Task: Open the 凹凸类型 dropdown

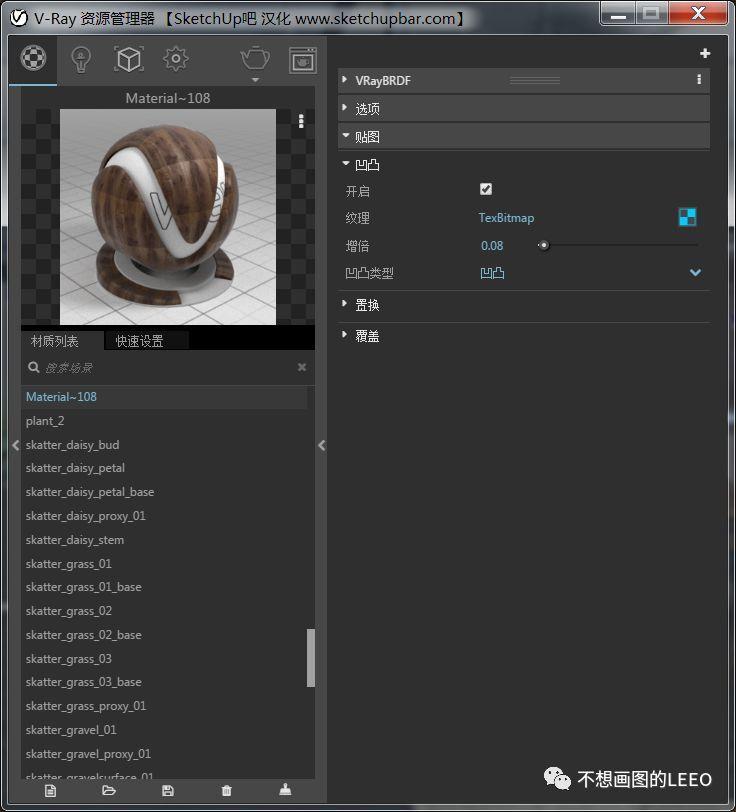Action: coord(695,272)
